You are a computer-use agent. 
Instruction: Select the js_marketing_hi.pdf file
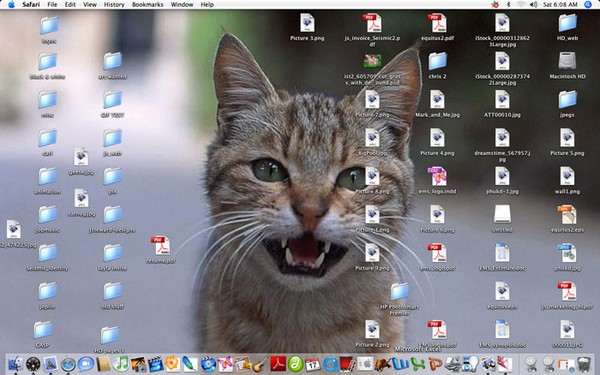tap(567, 291)
